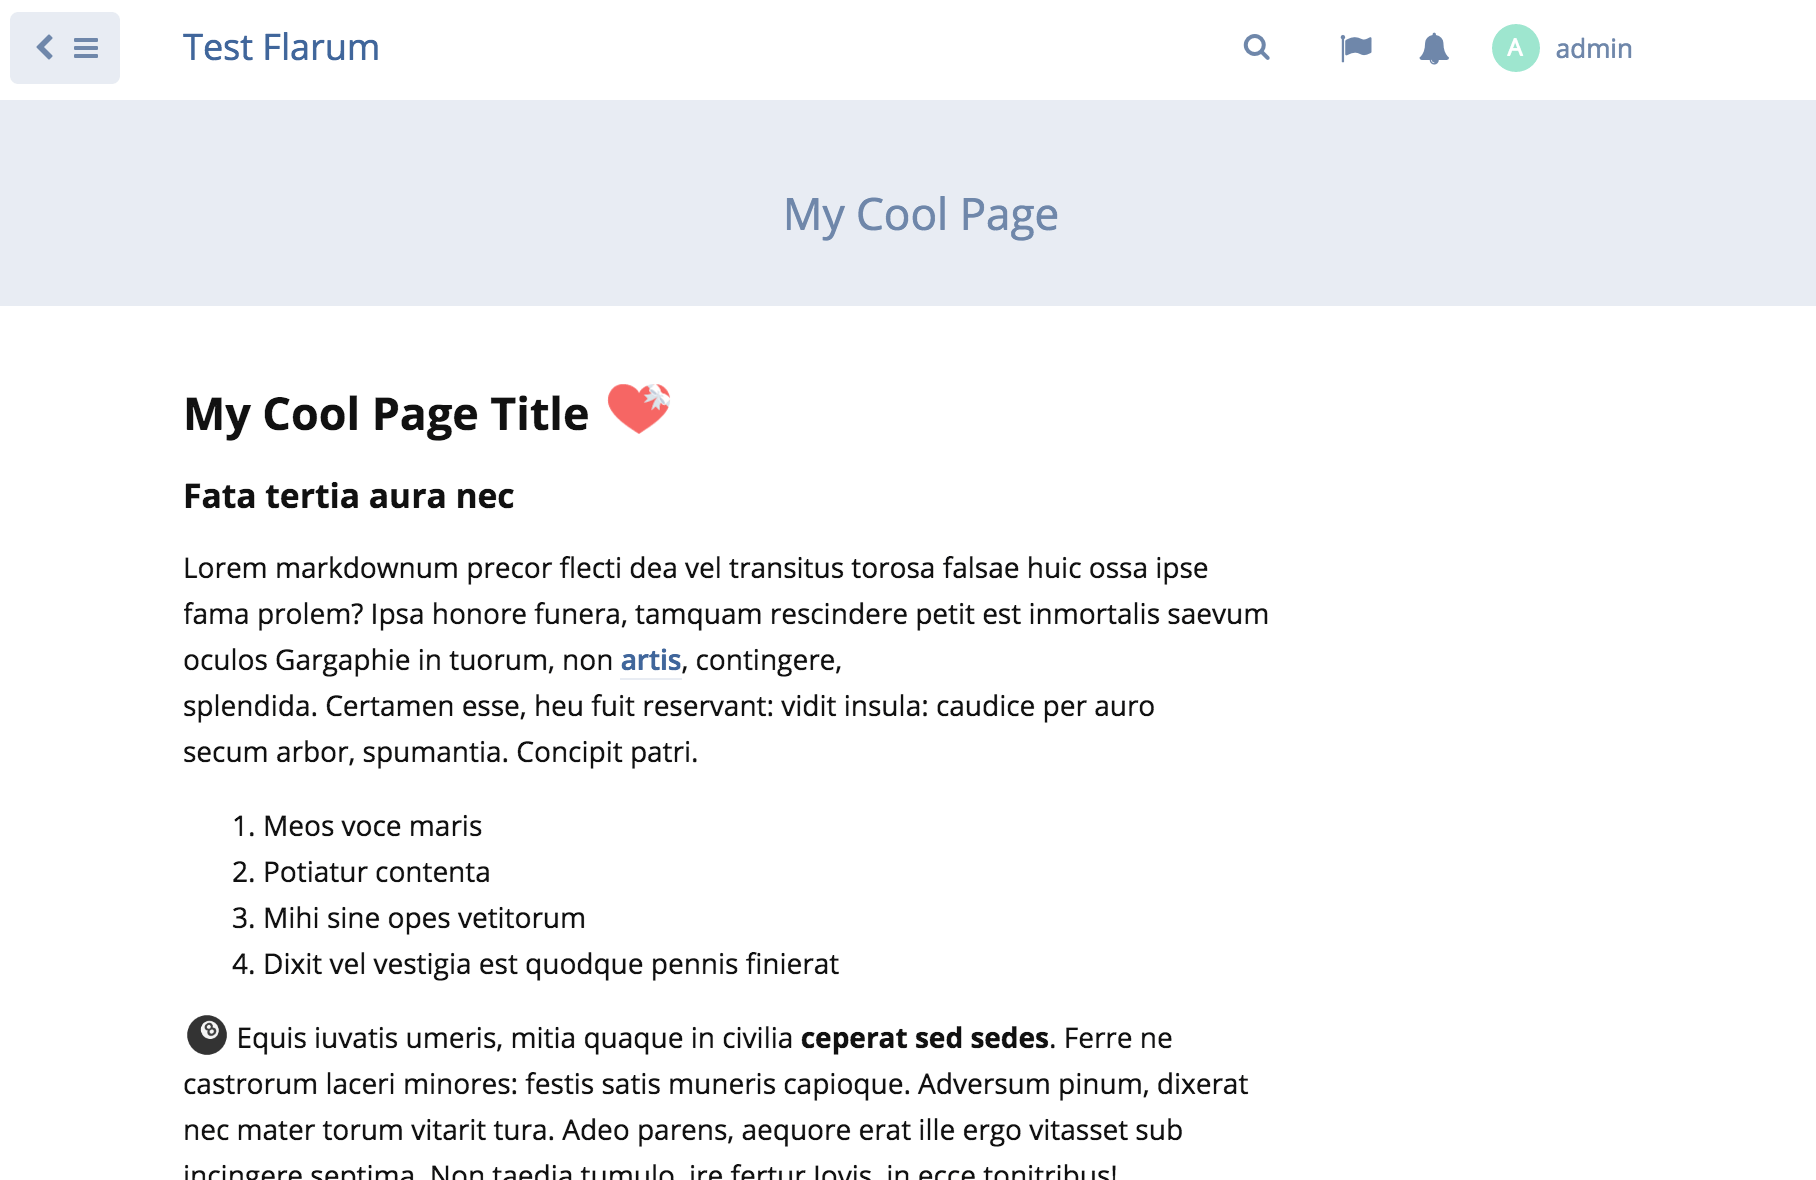The image size is (1816, 1180).
Task: Expand the admin user dropdown menu
Action: (1593, 48)
